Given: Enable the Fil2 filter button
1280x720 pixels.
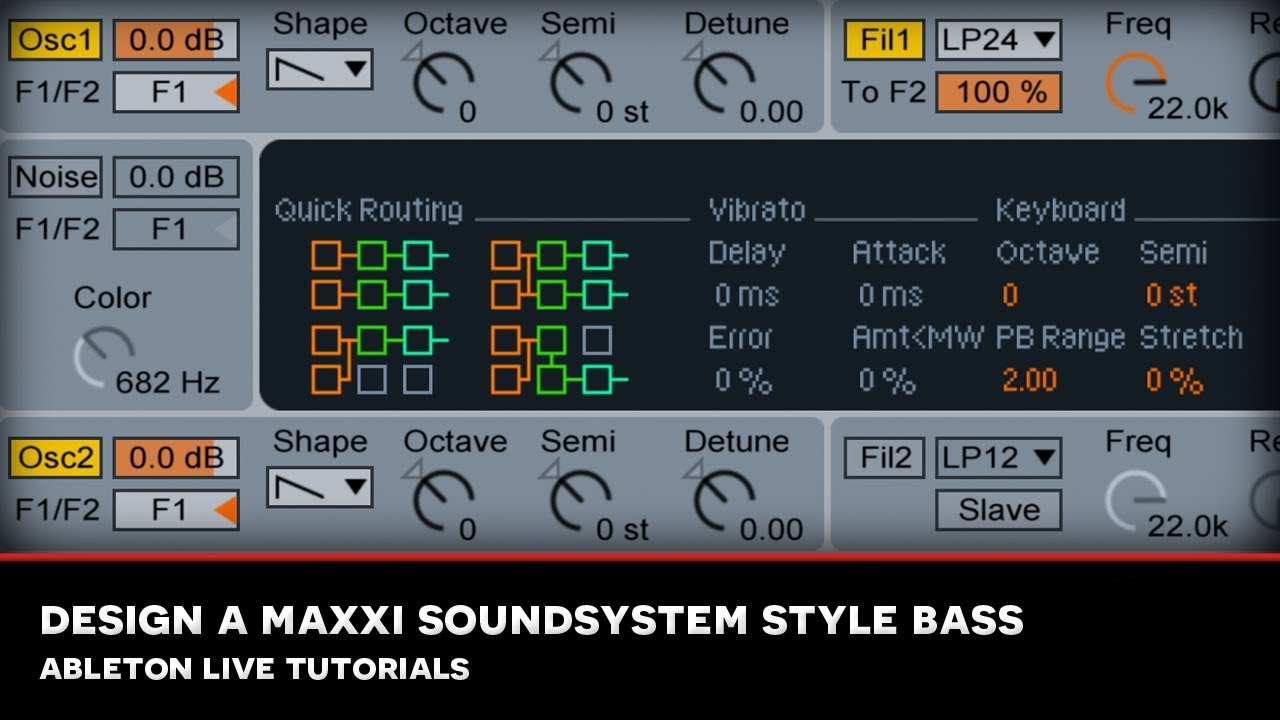Looking at the screenshot, I should coord(885,458).
